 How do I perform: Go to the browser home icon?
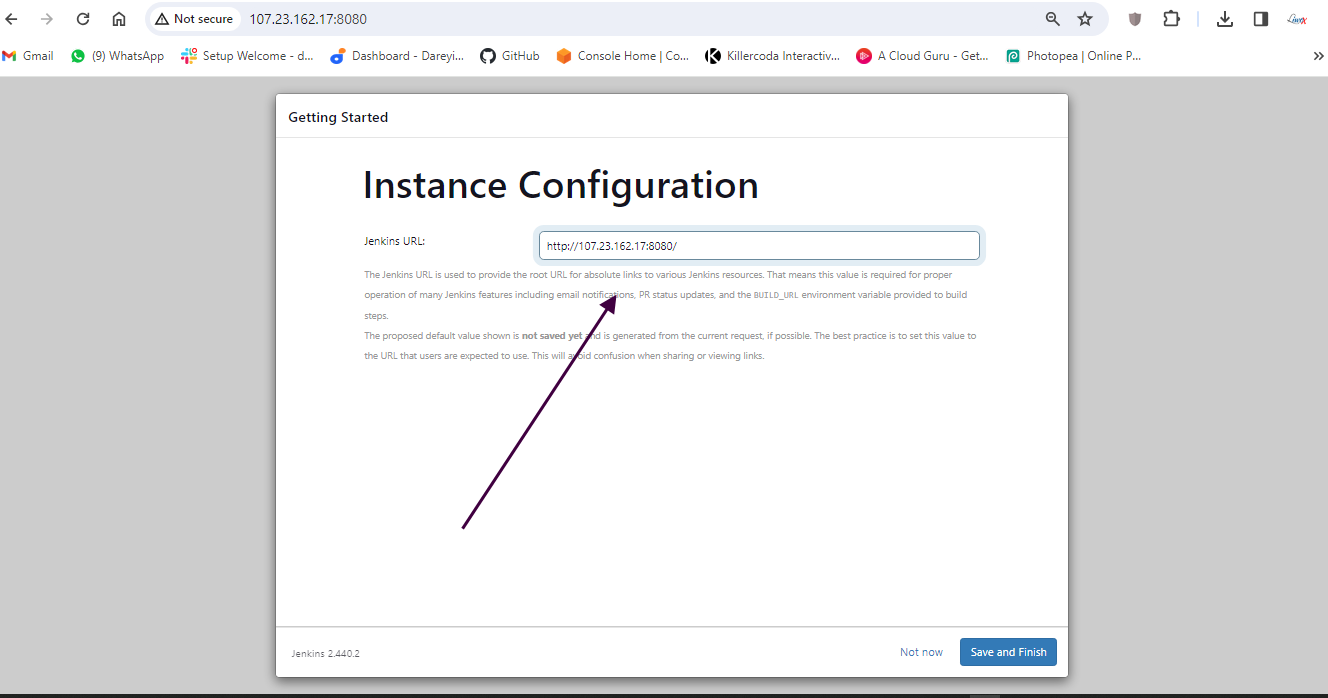(x=119, y=19)
